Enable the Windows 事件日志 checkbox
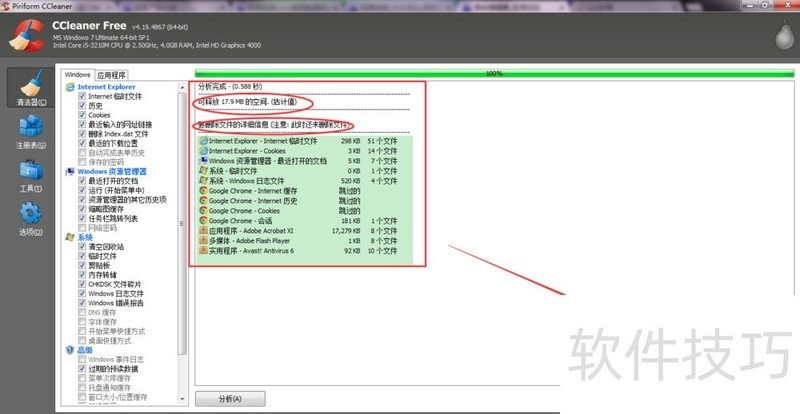This screenshot has width=800, height=414. point(82,359)
